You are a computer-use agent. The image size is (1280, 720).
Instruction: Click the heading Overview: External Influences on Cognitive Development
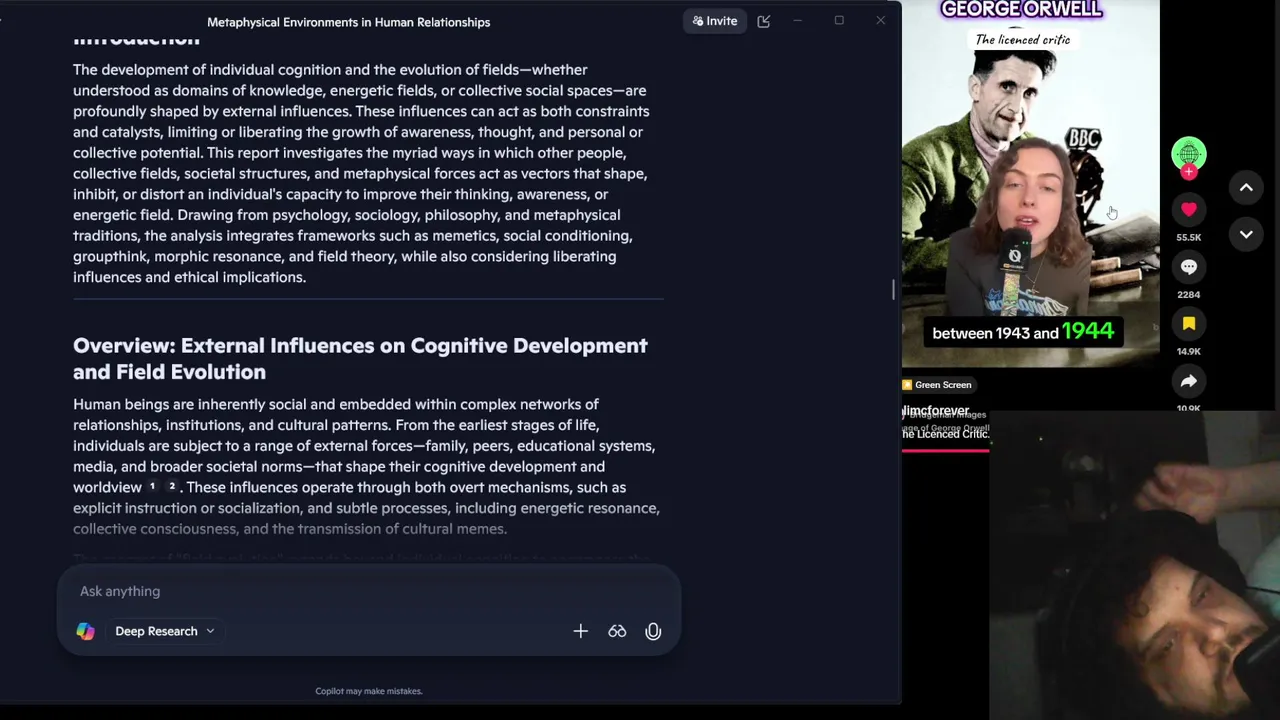(360, 358)
